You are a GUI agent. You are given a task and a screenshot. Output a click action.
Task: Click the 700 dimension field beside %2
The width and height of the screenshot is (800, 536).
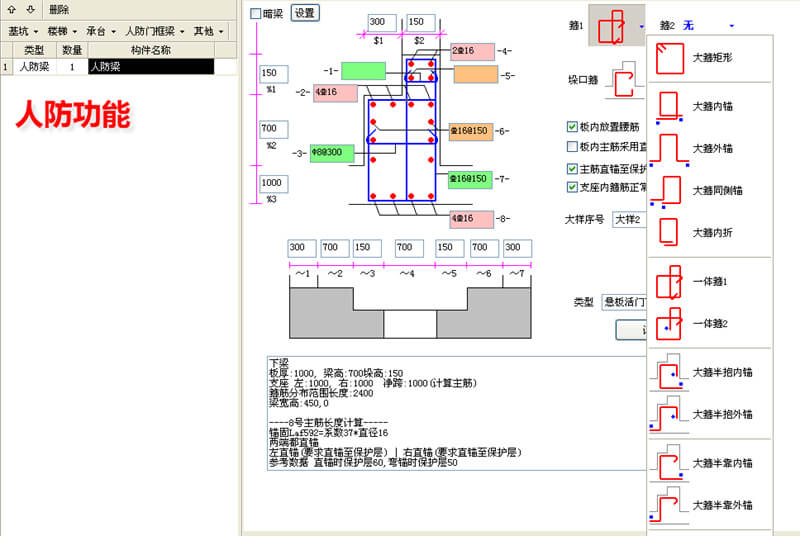[x=273, y=129]
